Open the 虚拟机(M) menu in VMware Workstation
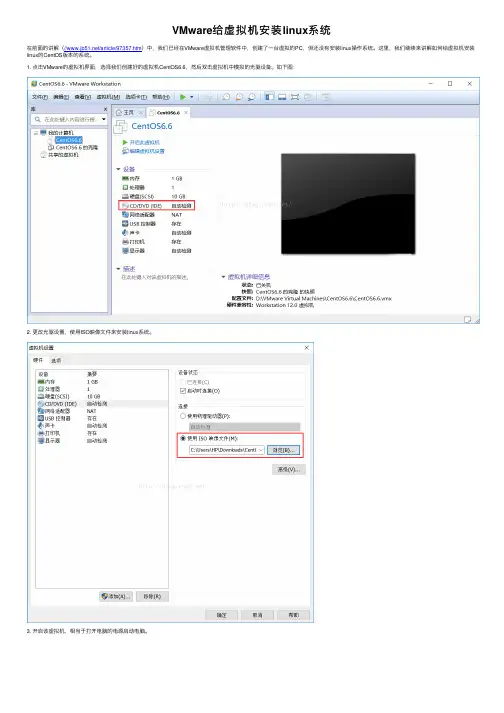The width and height of the screenshot is (504, 713). (108, 97)
